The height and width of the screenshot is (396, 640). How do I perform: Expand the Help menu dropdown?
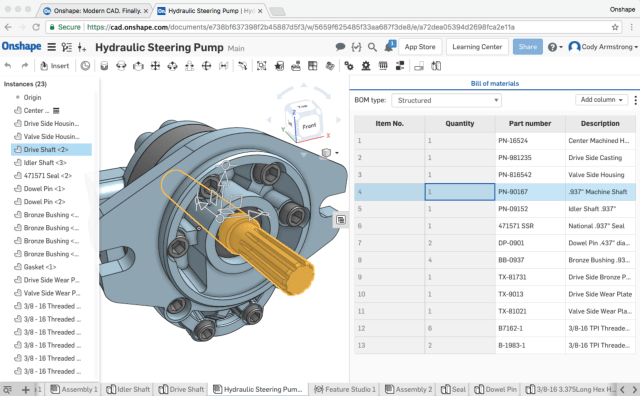point(555,47)
